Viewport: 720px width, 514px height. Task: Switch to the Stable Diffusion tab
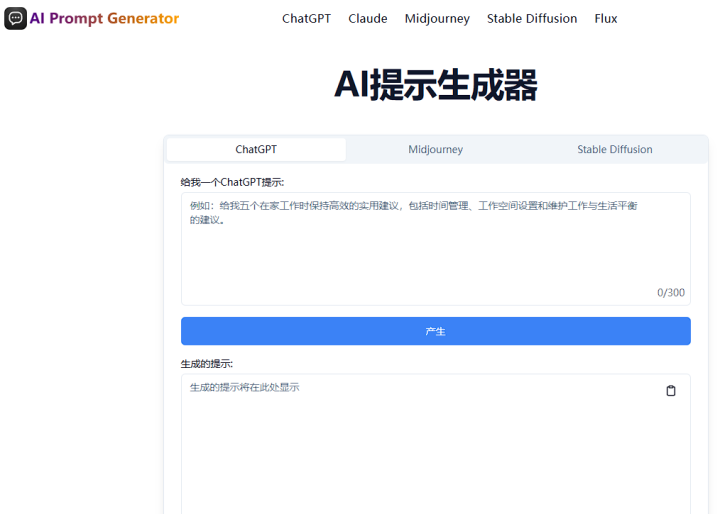pyautogui.click(x=614, y=149)
